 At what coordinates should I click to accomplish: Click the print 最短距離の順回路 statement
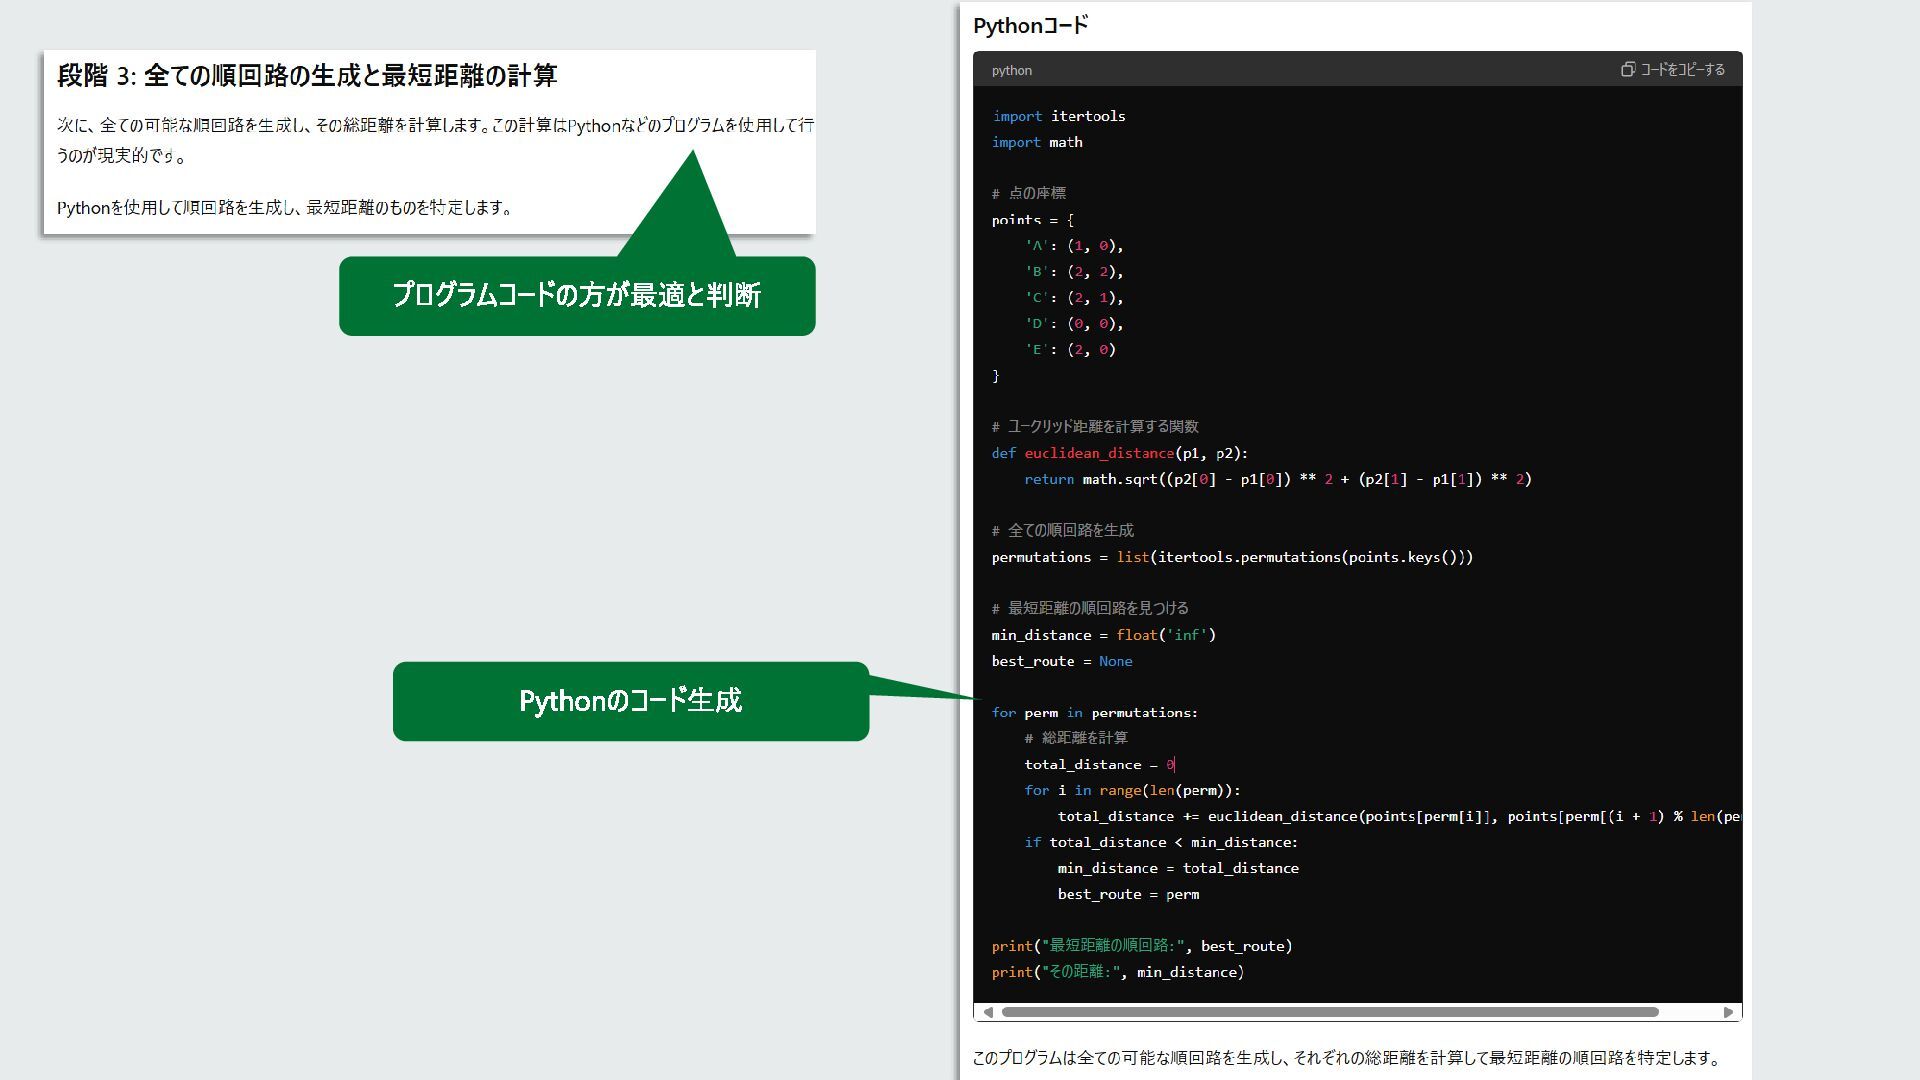(x=1141, y=946)
